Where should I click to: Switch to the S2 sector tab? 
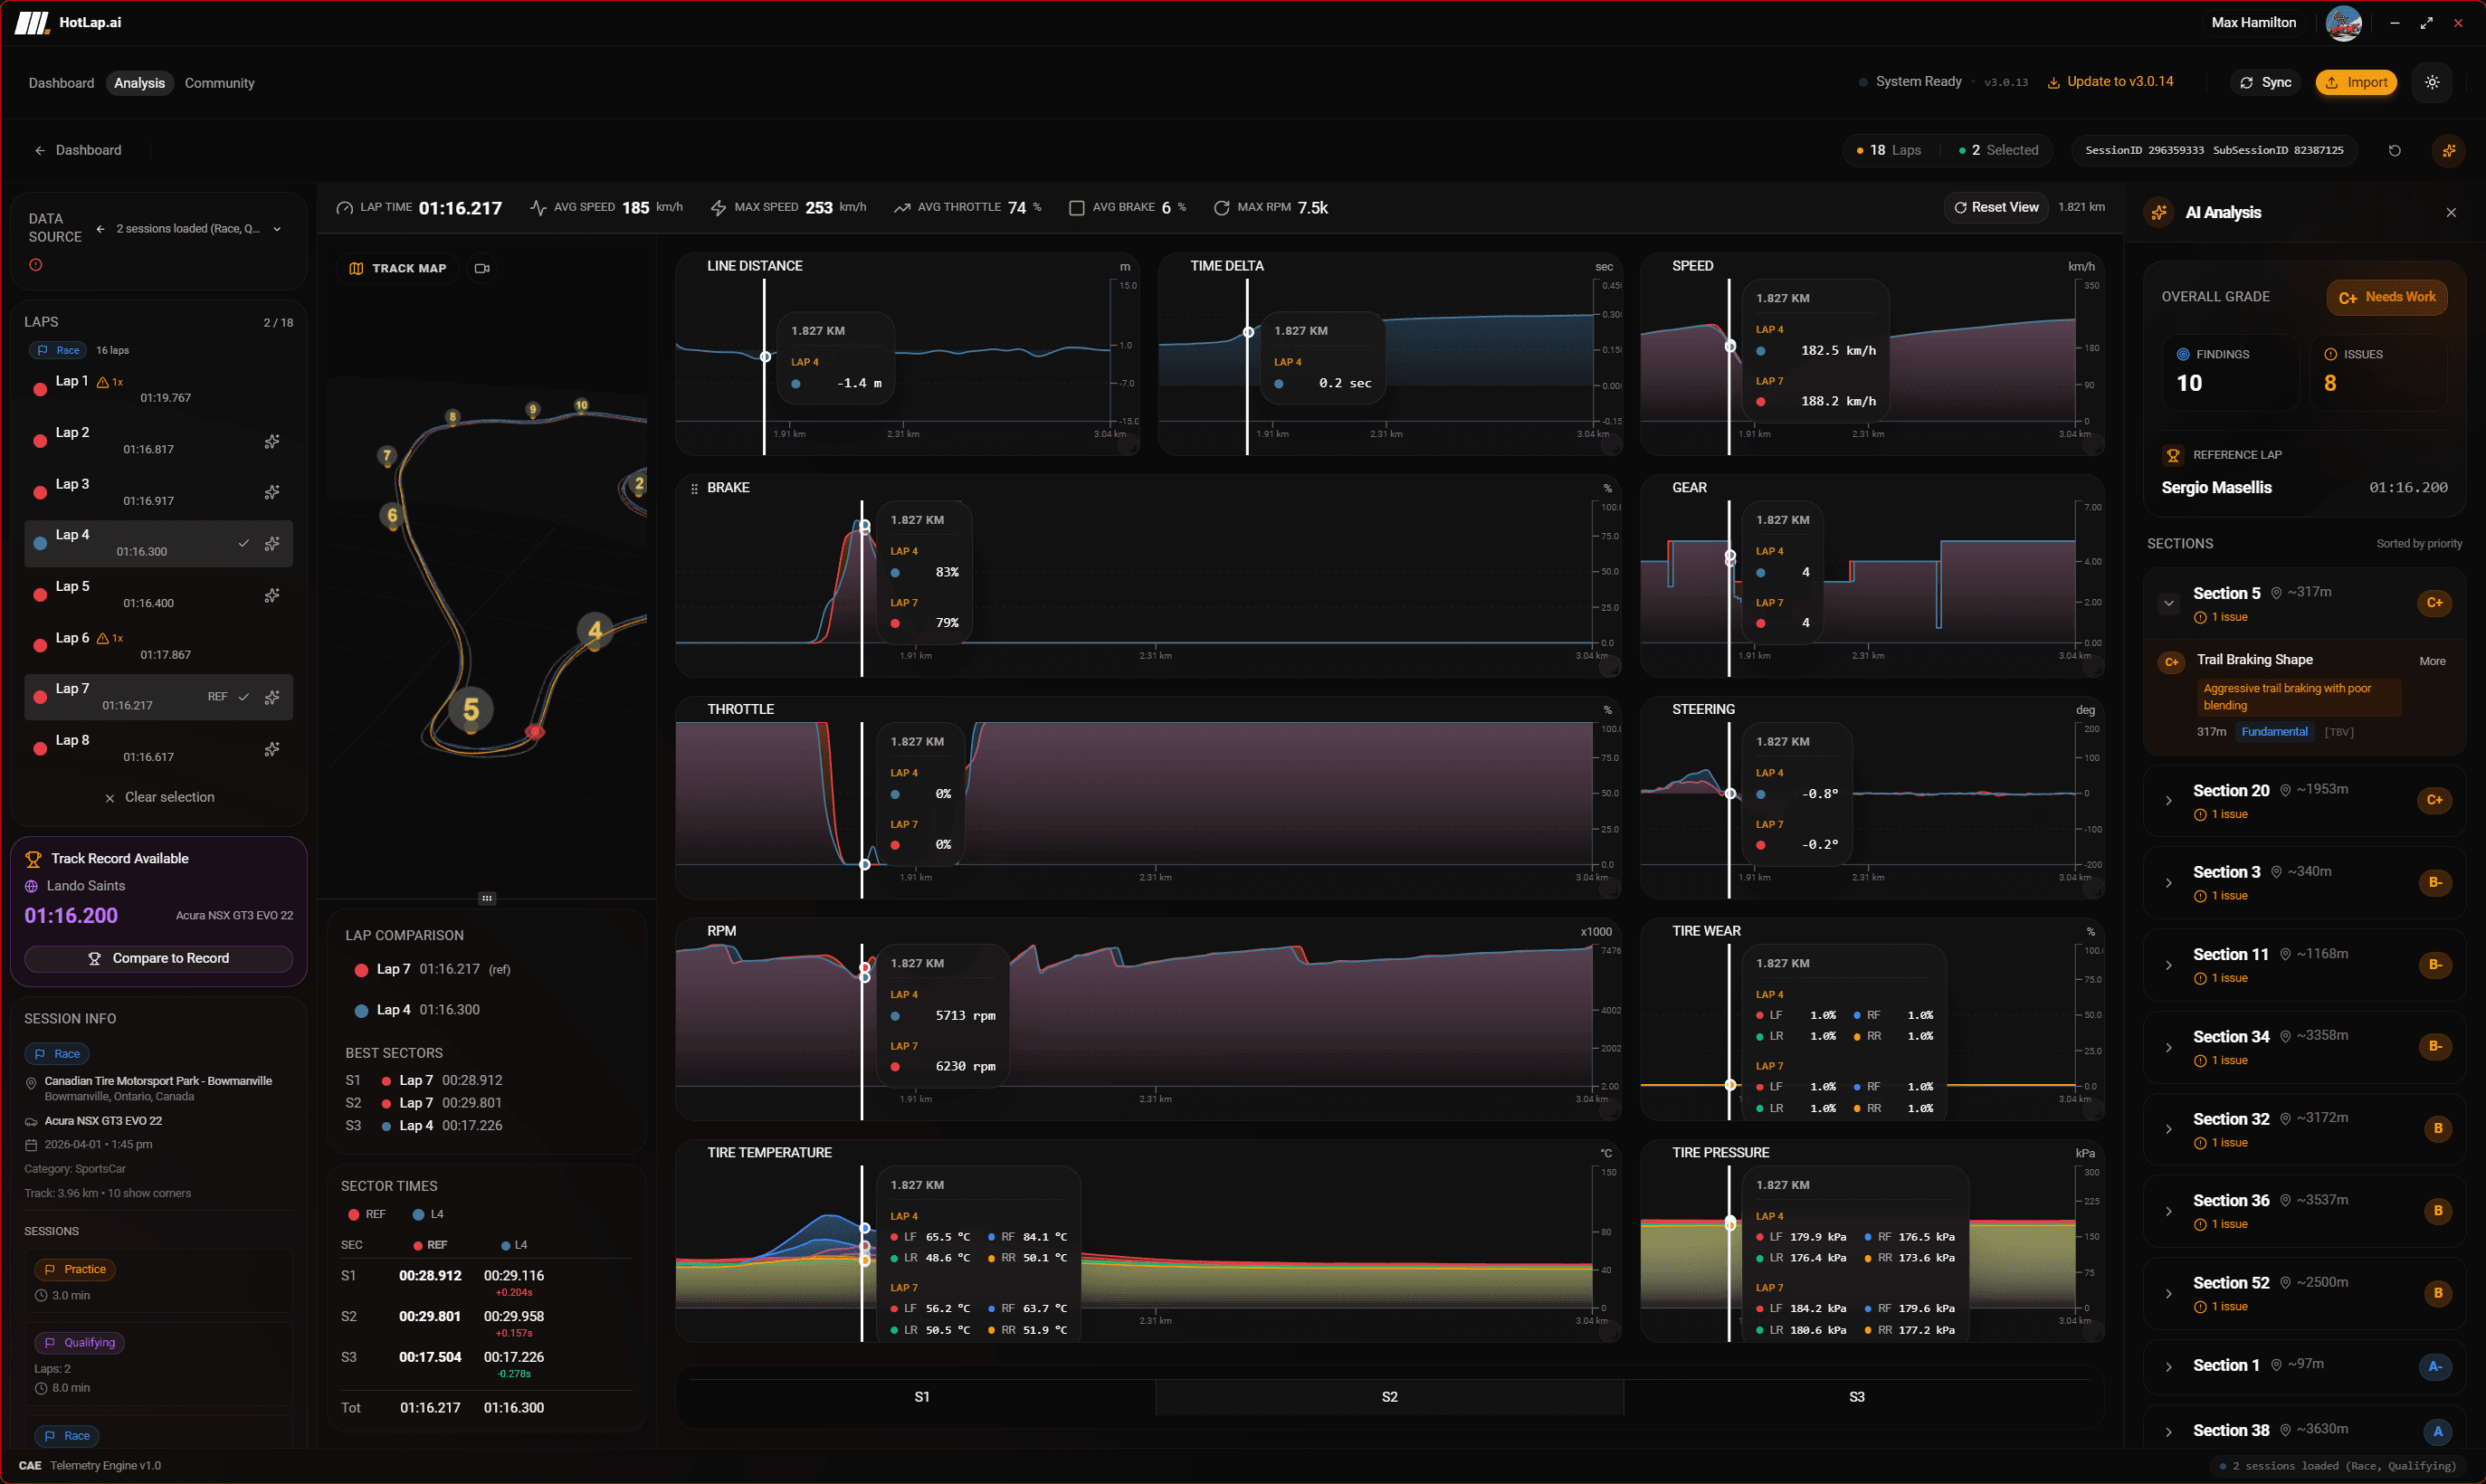pyautogui.click(x=1389, y=1396)
